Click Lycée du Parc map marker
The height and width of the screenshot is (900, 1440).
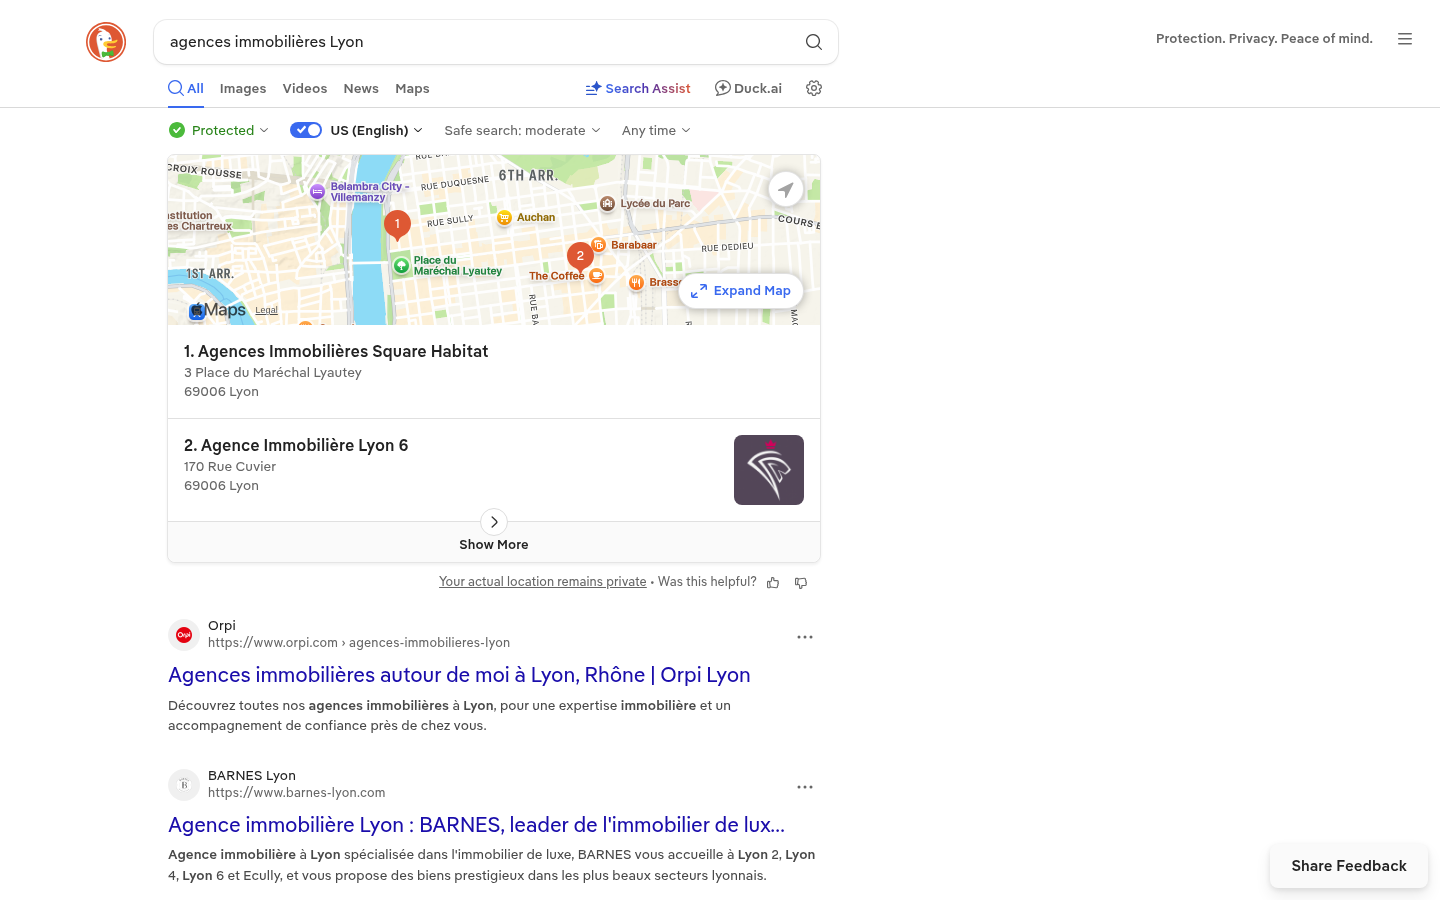click(607, 204)
